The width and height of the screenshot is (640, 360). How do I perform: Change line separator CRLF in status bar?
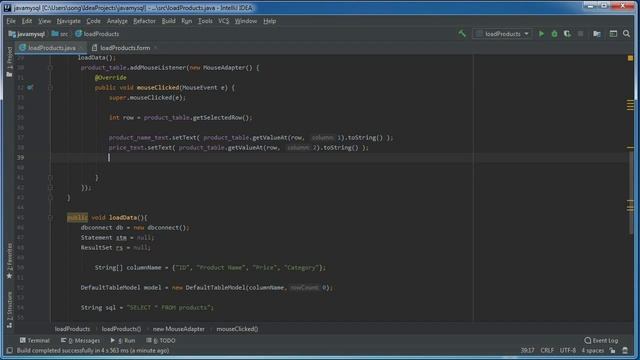point(547,351)
